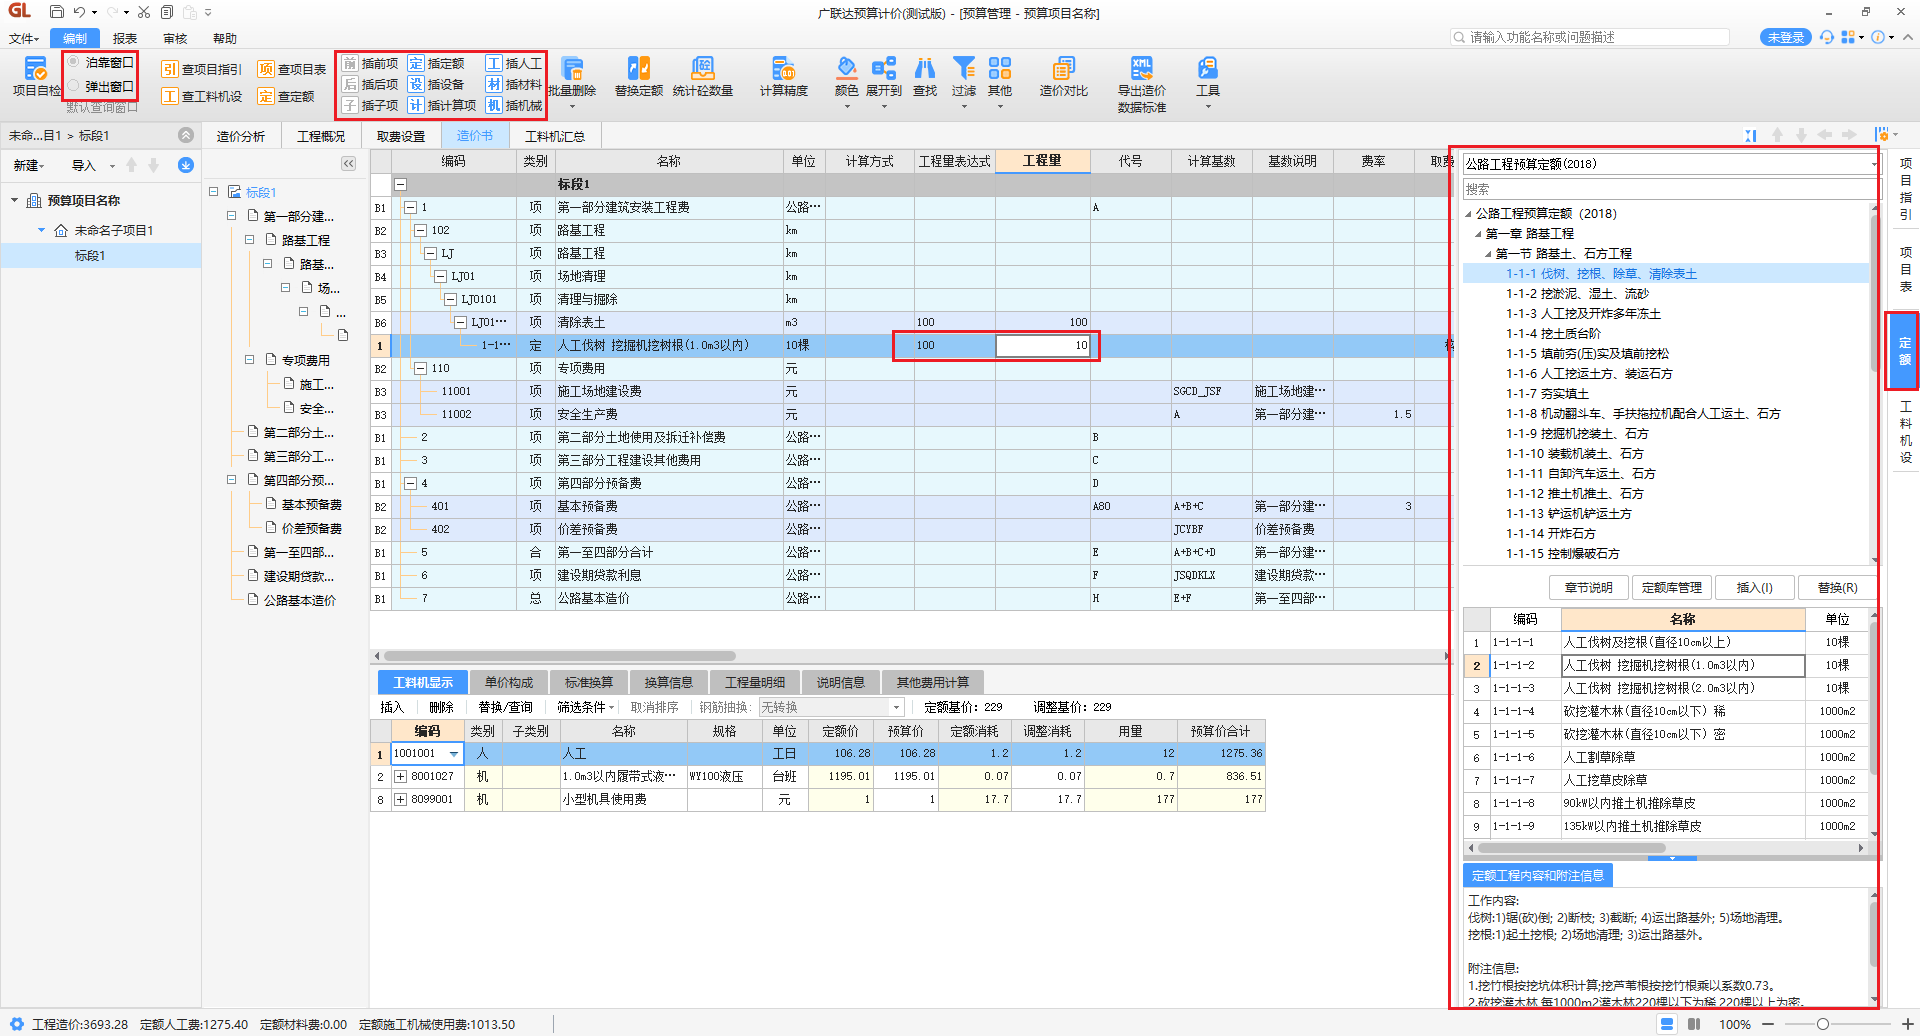
Task: Select the 弹出窗口 radio button
Action: (x=74, y=86)
